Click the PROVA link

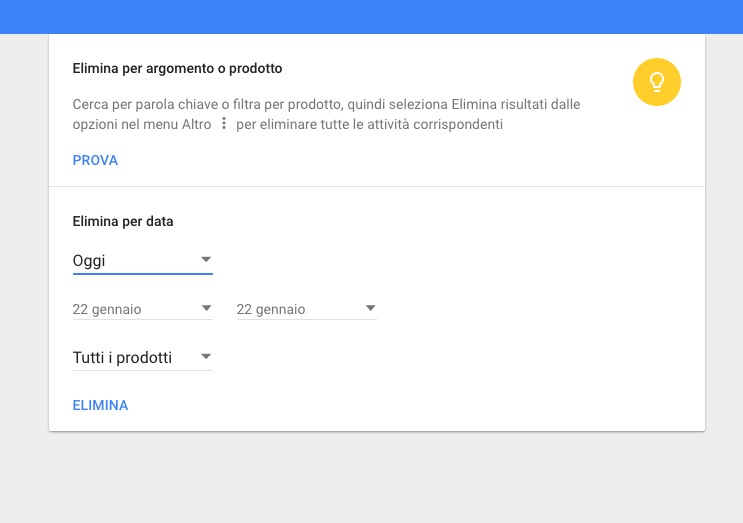[95, 160]
